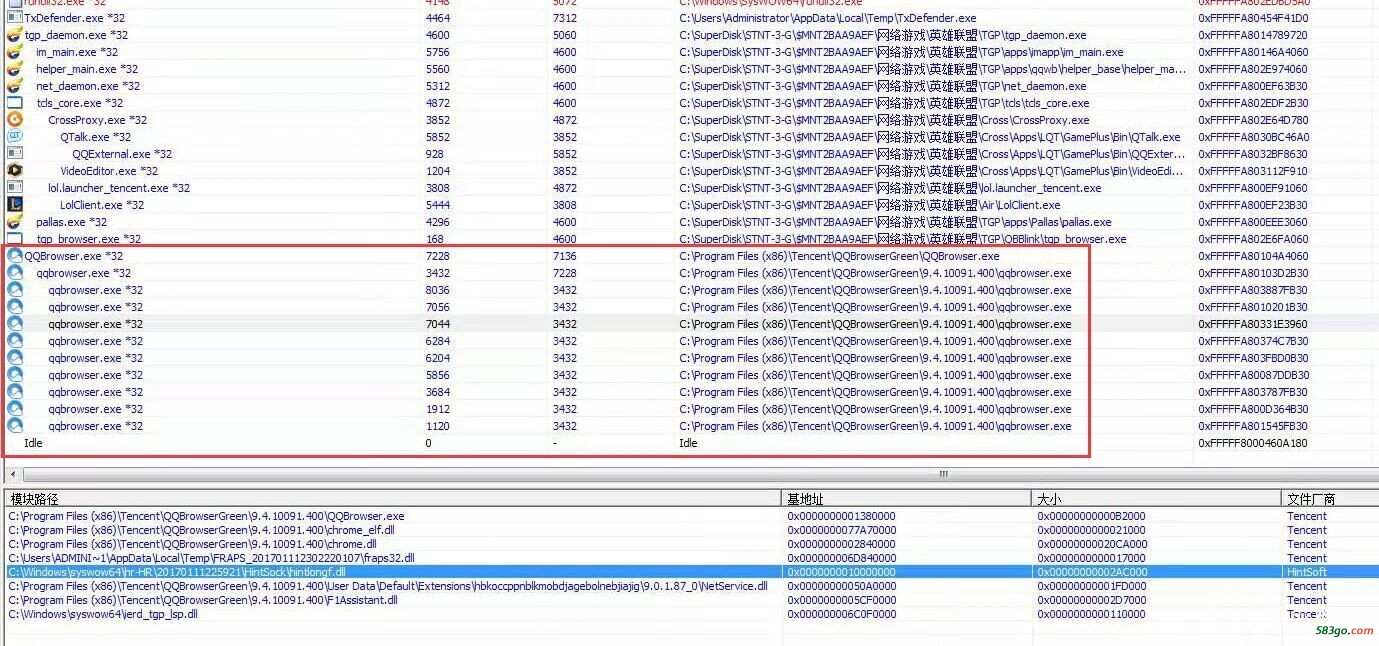Click the net_daemon.exe process icon
Screen dimensions: 1379x646
(x=14, y=86)
